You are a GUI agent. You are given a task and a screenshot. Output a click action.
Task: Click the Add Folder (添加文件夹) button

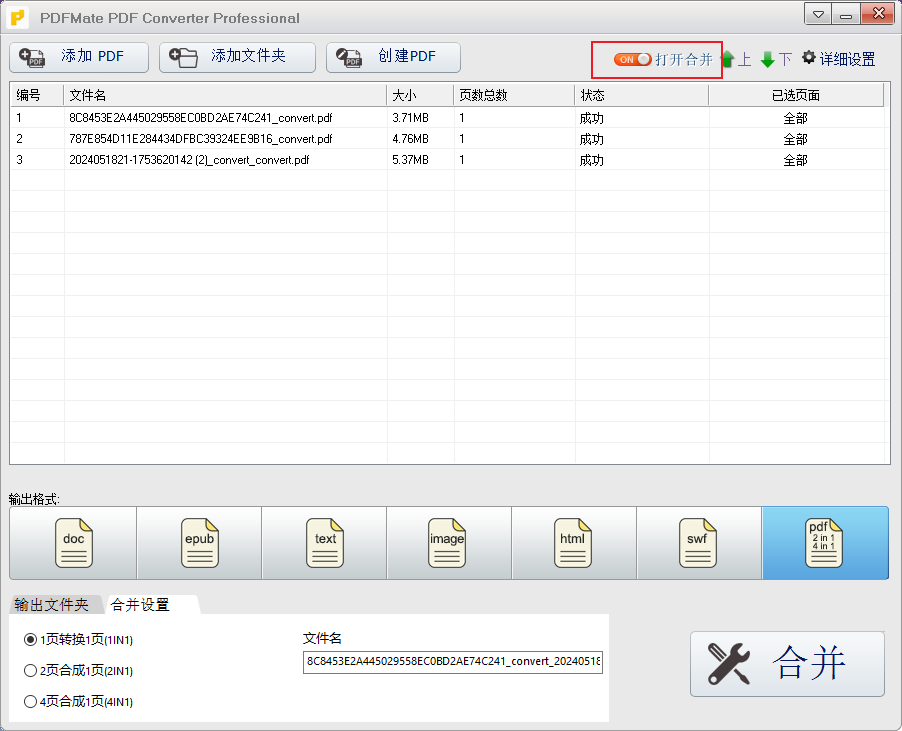pyautogui.click(x=237, y=57)
